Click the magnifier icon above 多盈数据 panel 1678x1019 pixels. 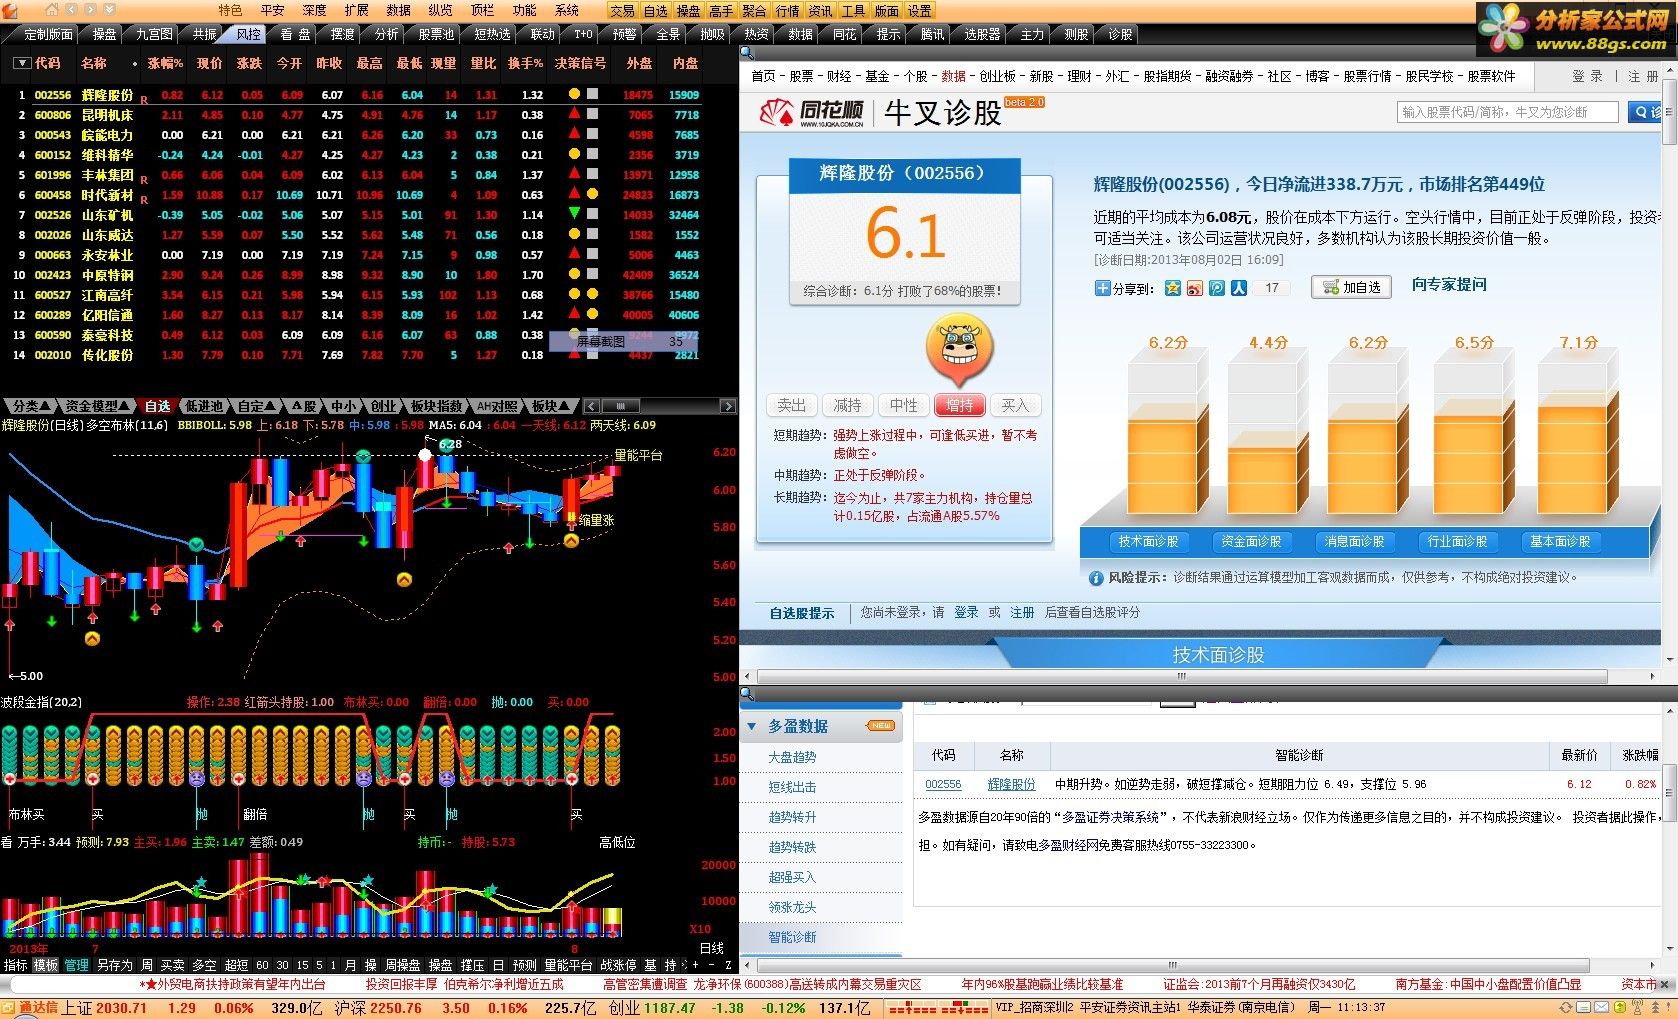point(747,693)
